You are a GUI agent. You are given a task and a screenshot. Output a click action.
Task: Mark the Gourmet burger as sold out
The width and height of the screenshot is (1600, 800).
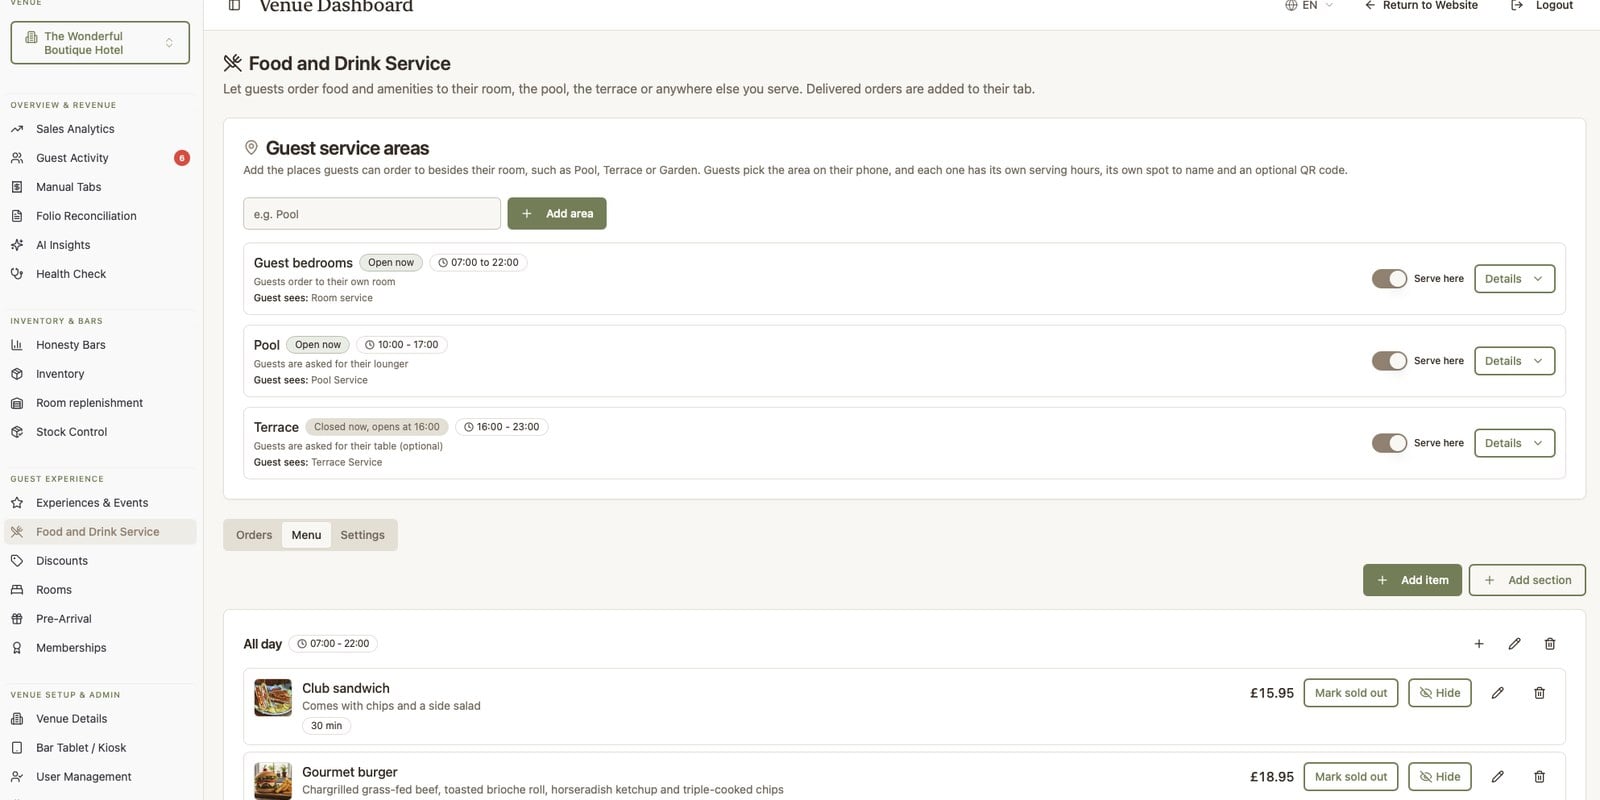pos(1351,777)
